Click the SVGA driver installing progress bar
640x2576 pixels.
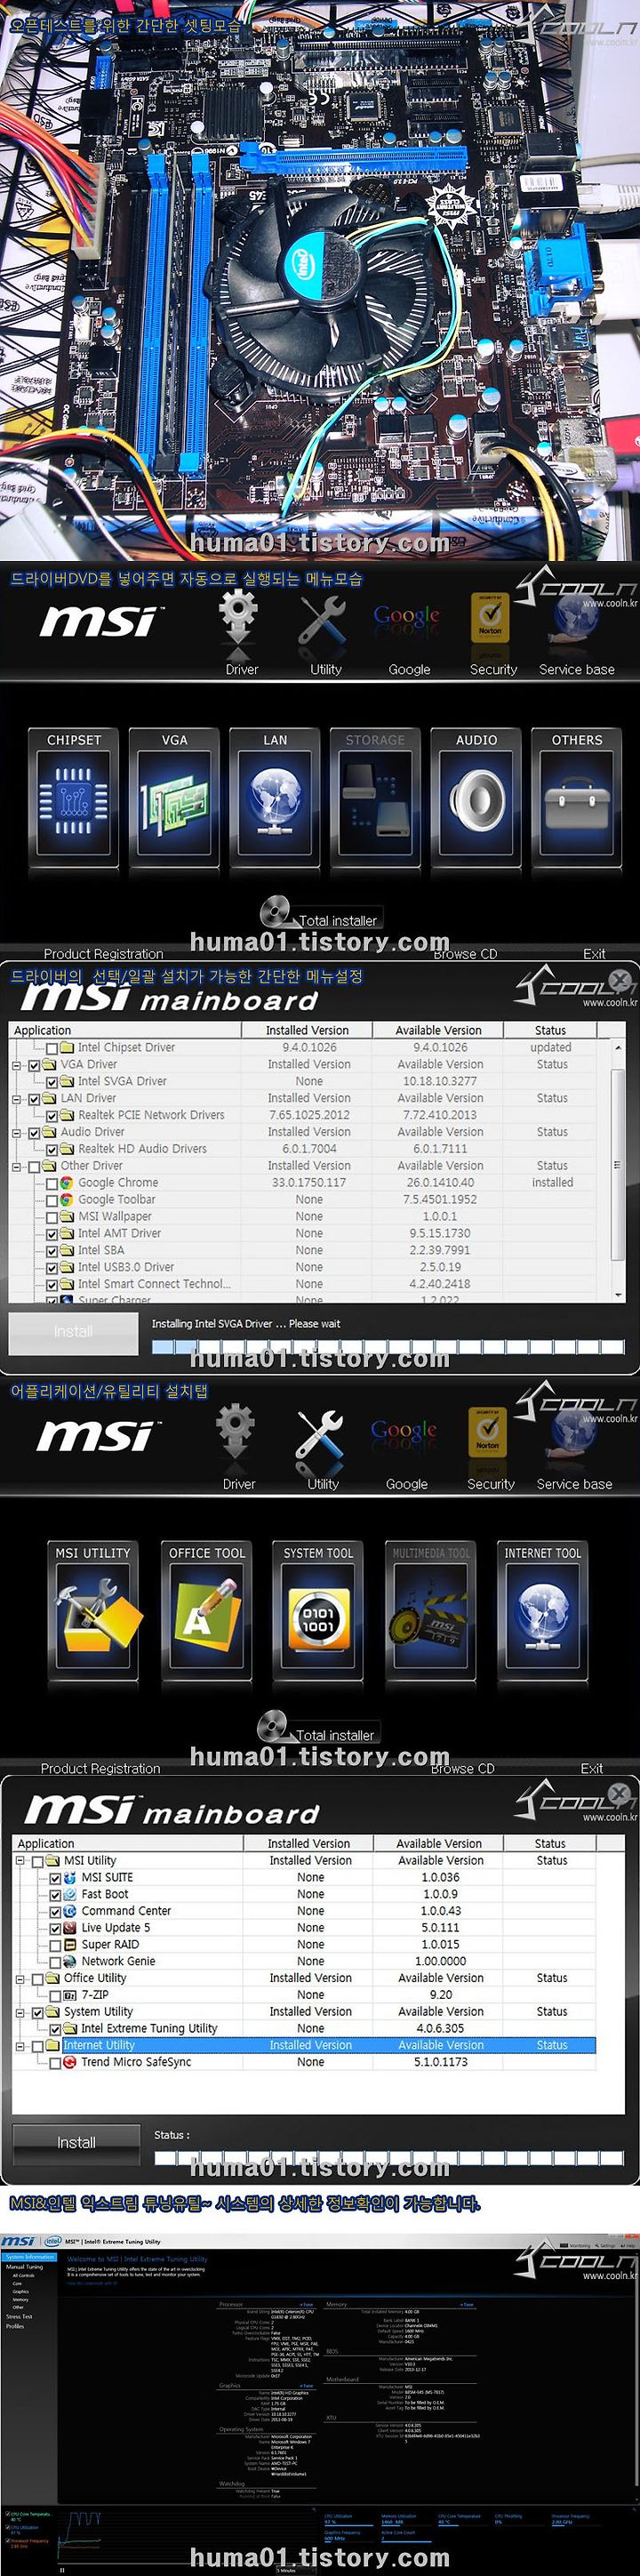[x=388, y=1347]
